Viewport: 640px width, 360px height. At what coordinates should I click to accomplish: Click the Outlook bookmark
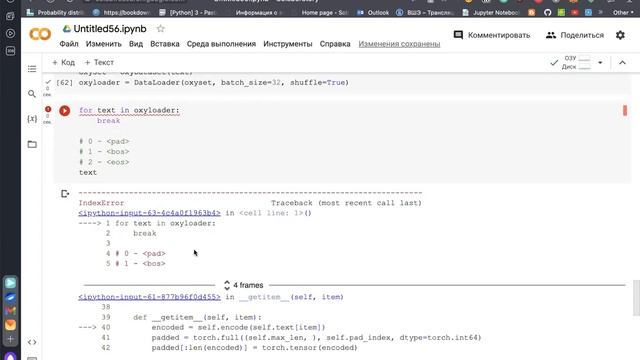(x=373, y=13)
